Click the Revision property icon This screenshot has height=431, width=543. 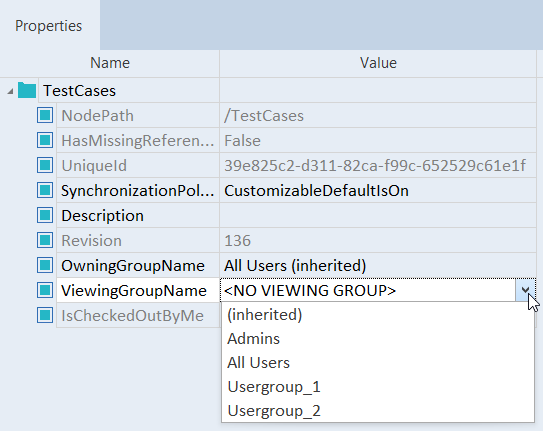[x=45, y=240]
